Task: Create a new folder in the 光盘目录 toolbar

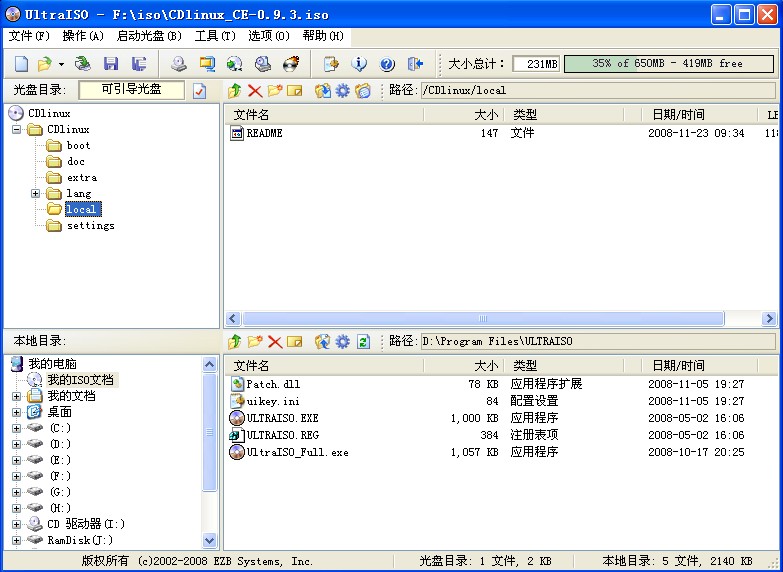Action: pyautogui.click(x=275, y=91)
